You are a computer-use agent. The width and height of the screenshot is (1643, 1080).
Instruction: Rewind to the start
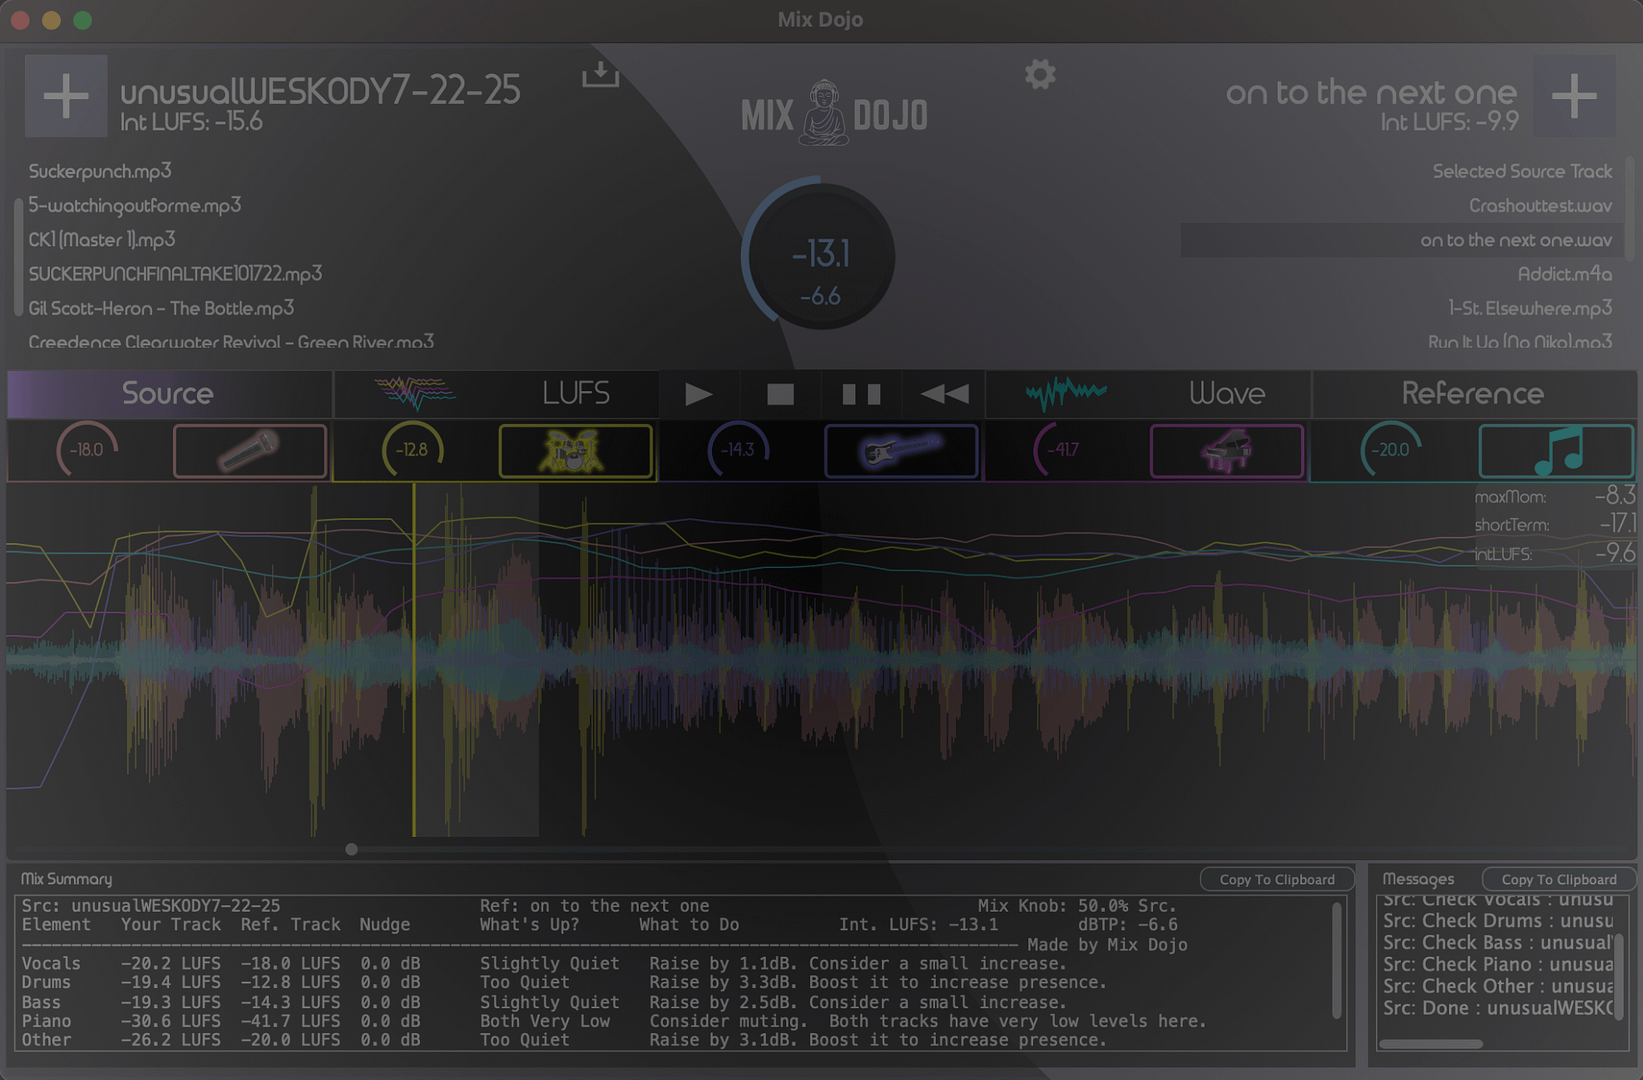(x=944, y=394)
